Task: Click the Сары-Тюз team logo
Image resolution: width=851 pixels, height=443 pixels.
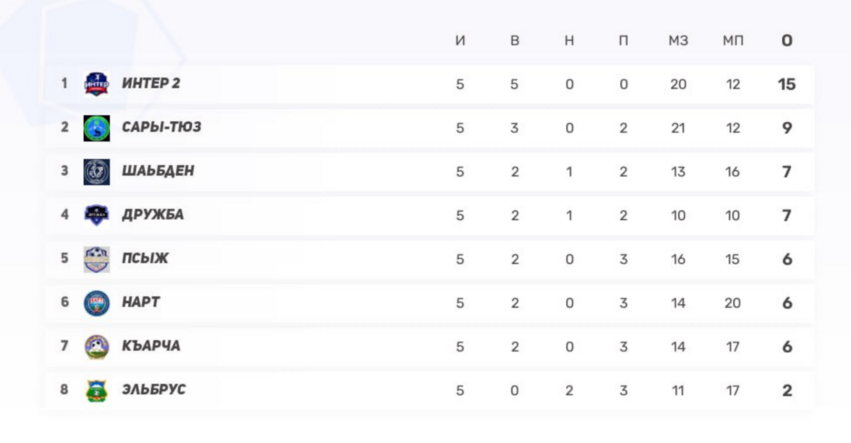Action: [96, 128]
